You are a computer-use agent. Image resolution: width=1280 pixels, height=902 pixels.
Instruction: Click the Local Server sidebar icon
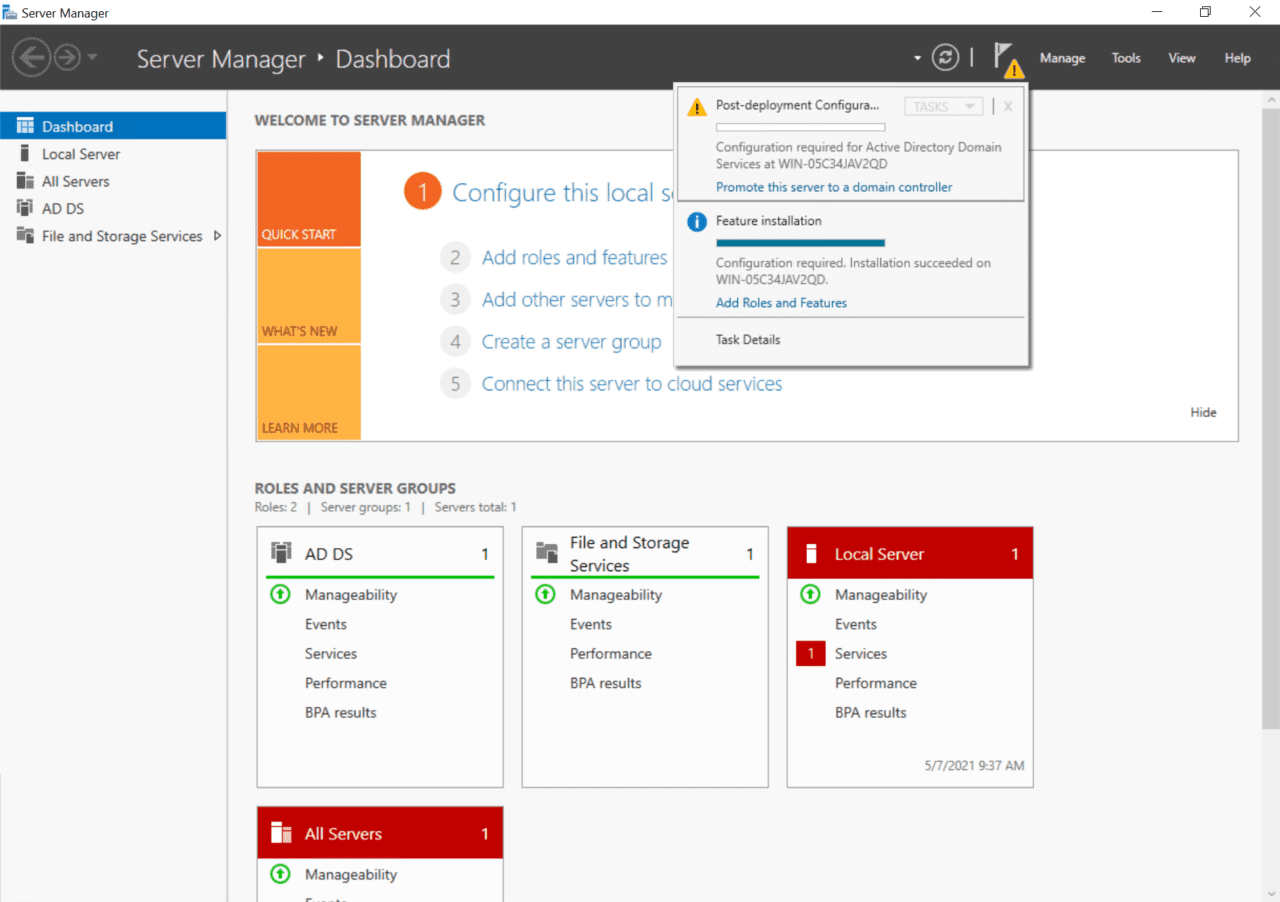coord(25,153)
